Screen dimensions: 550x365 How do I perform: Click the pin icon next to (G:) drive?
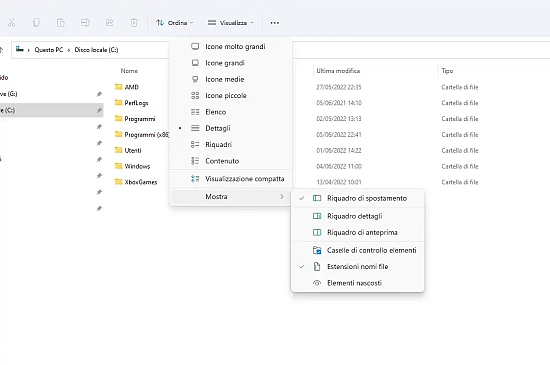[99, 94]
